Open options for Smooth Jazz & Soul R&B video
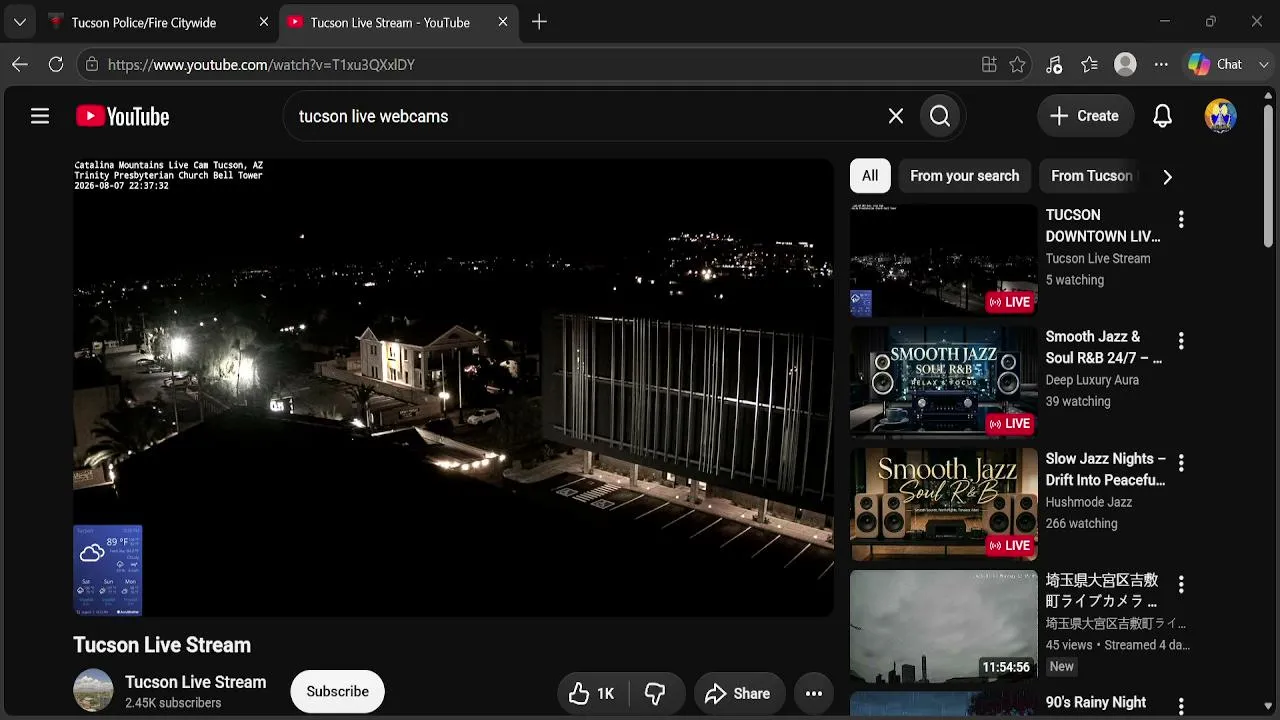This screenshot has width=1280, height=720. point(1181,341)
